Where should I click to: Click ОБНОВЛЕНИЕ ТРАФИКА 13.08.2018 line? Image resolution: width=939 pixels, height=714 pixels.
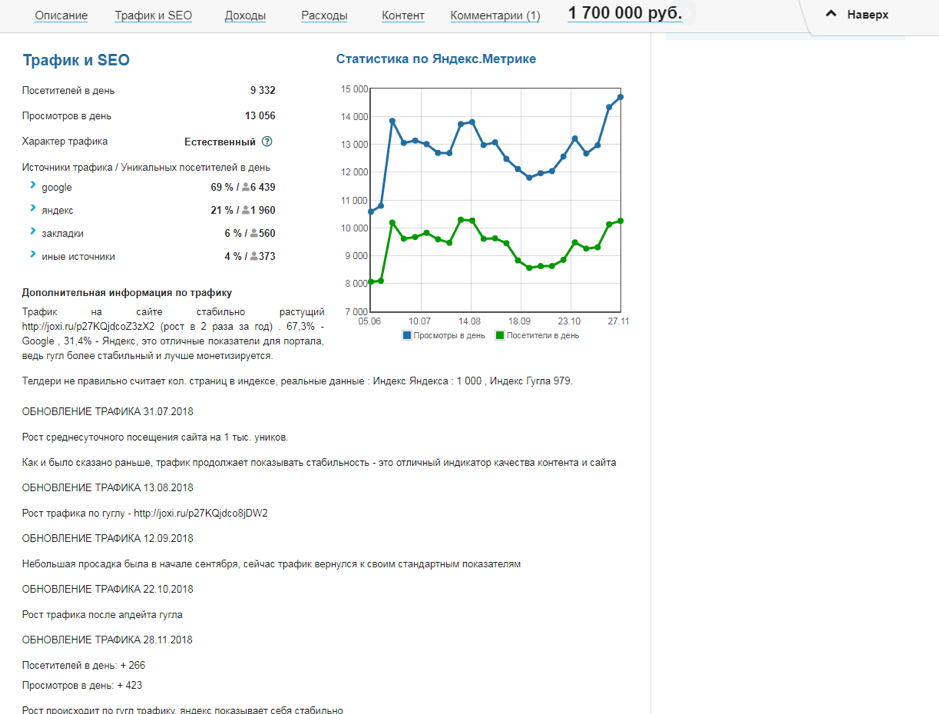click(108, 488)
